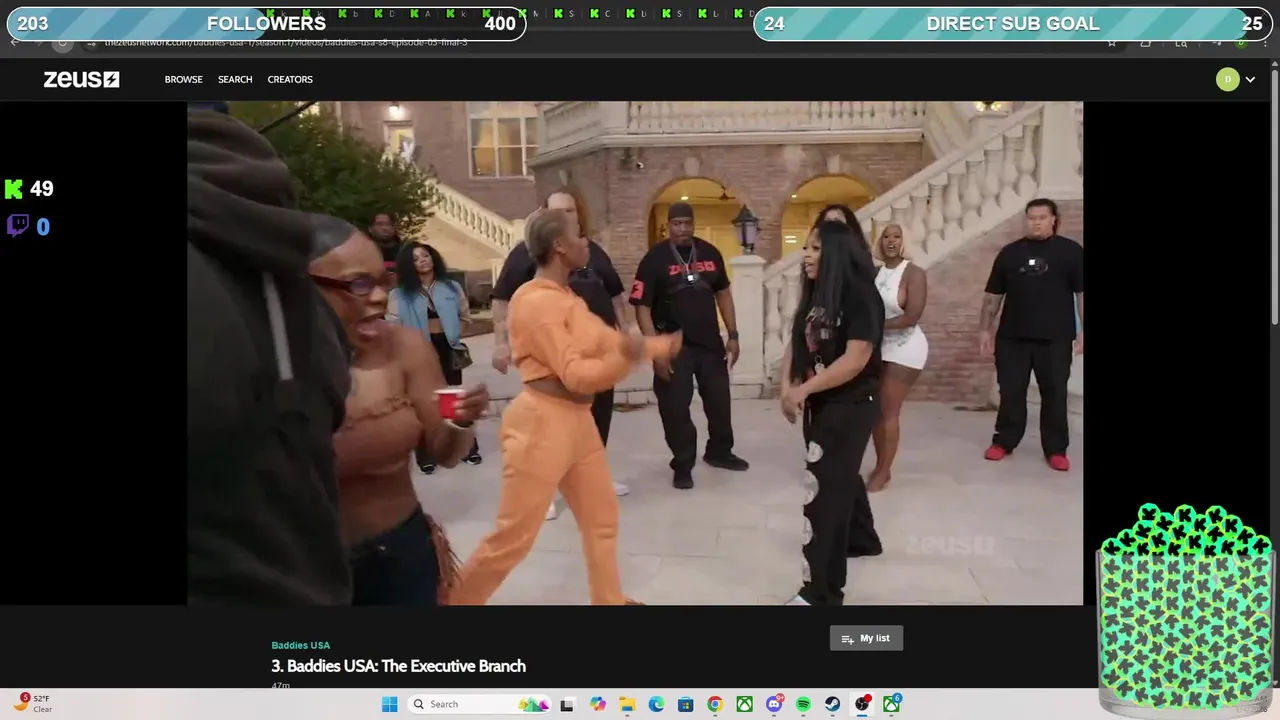Add the episode with My list button
This screenshot has height=720, width=1280.
coord(866,638)
